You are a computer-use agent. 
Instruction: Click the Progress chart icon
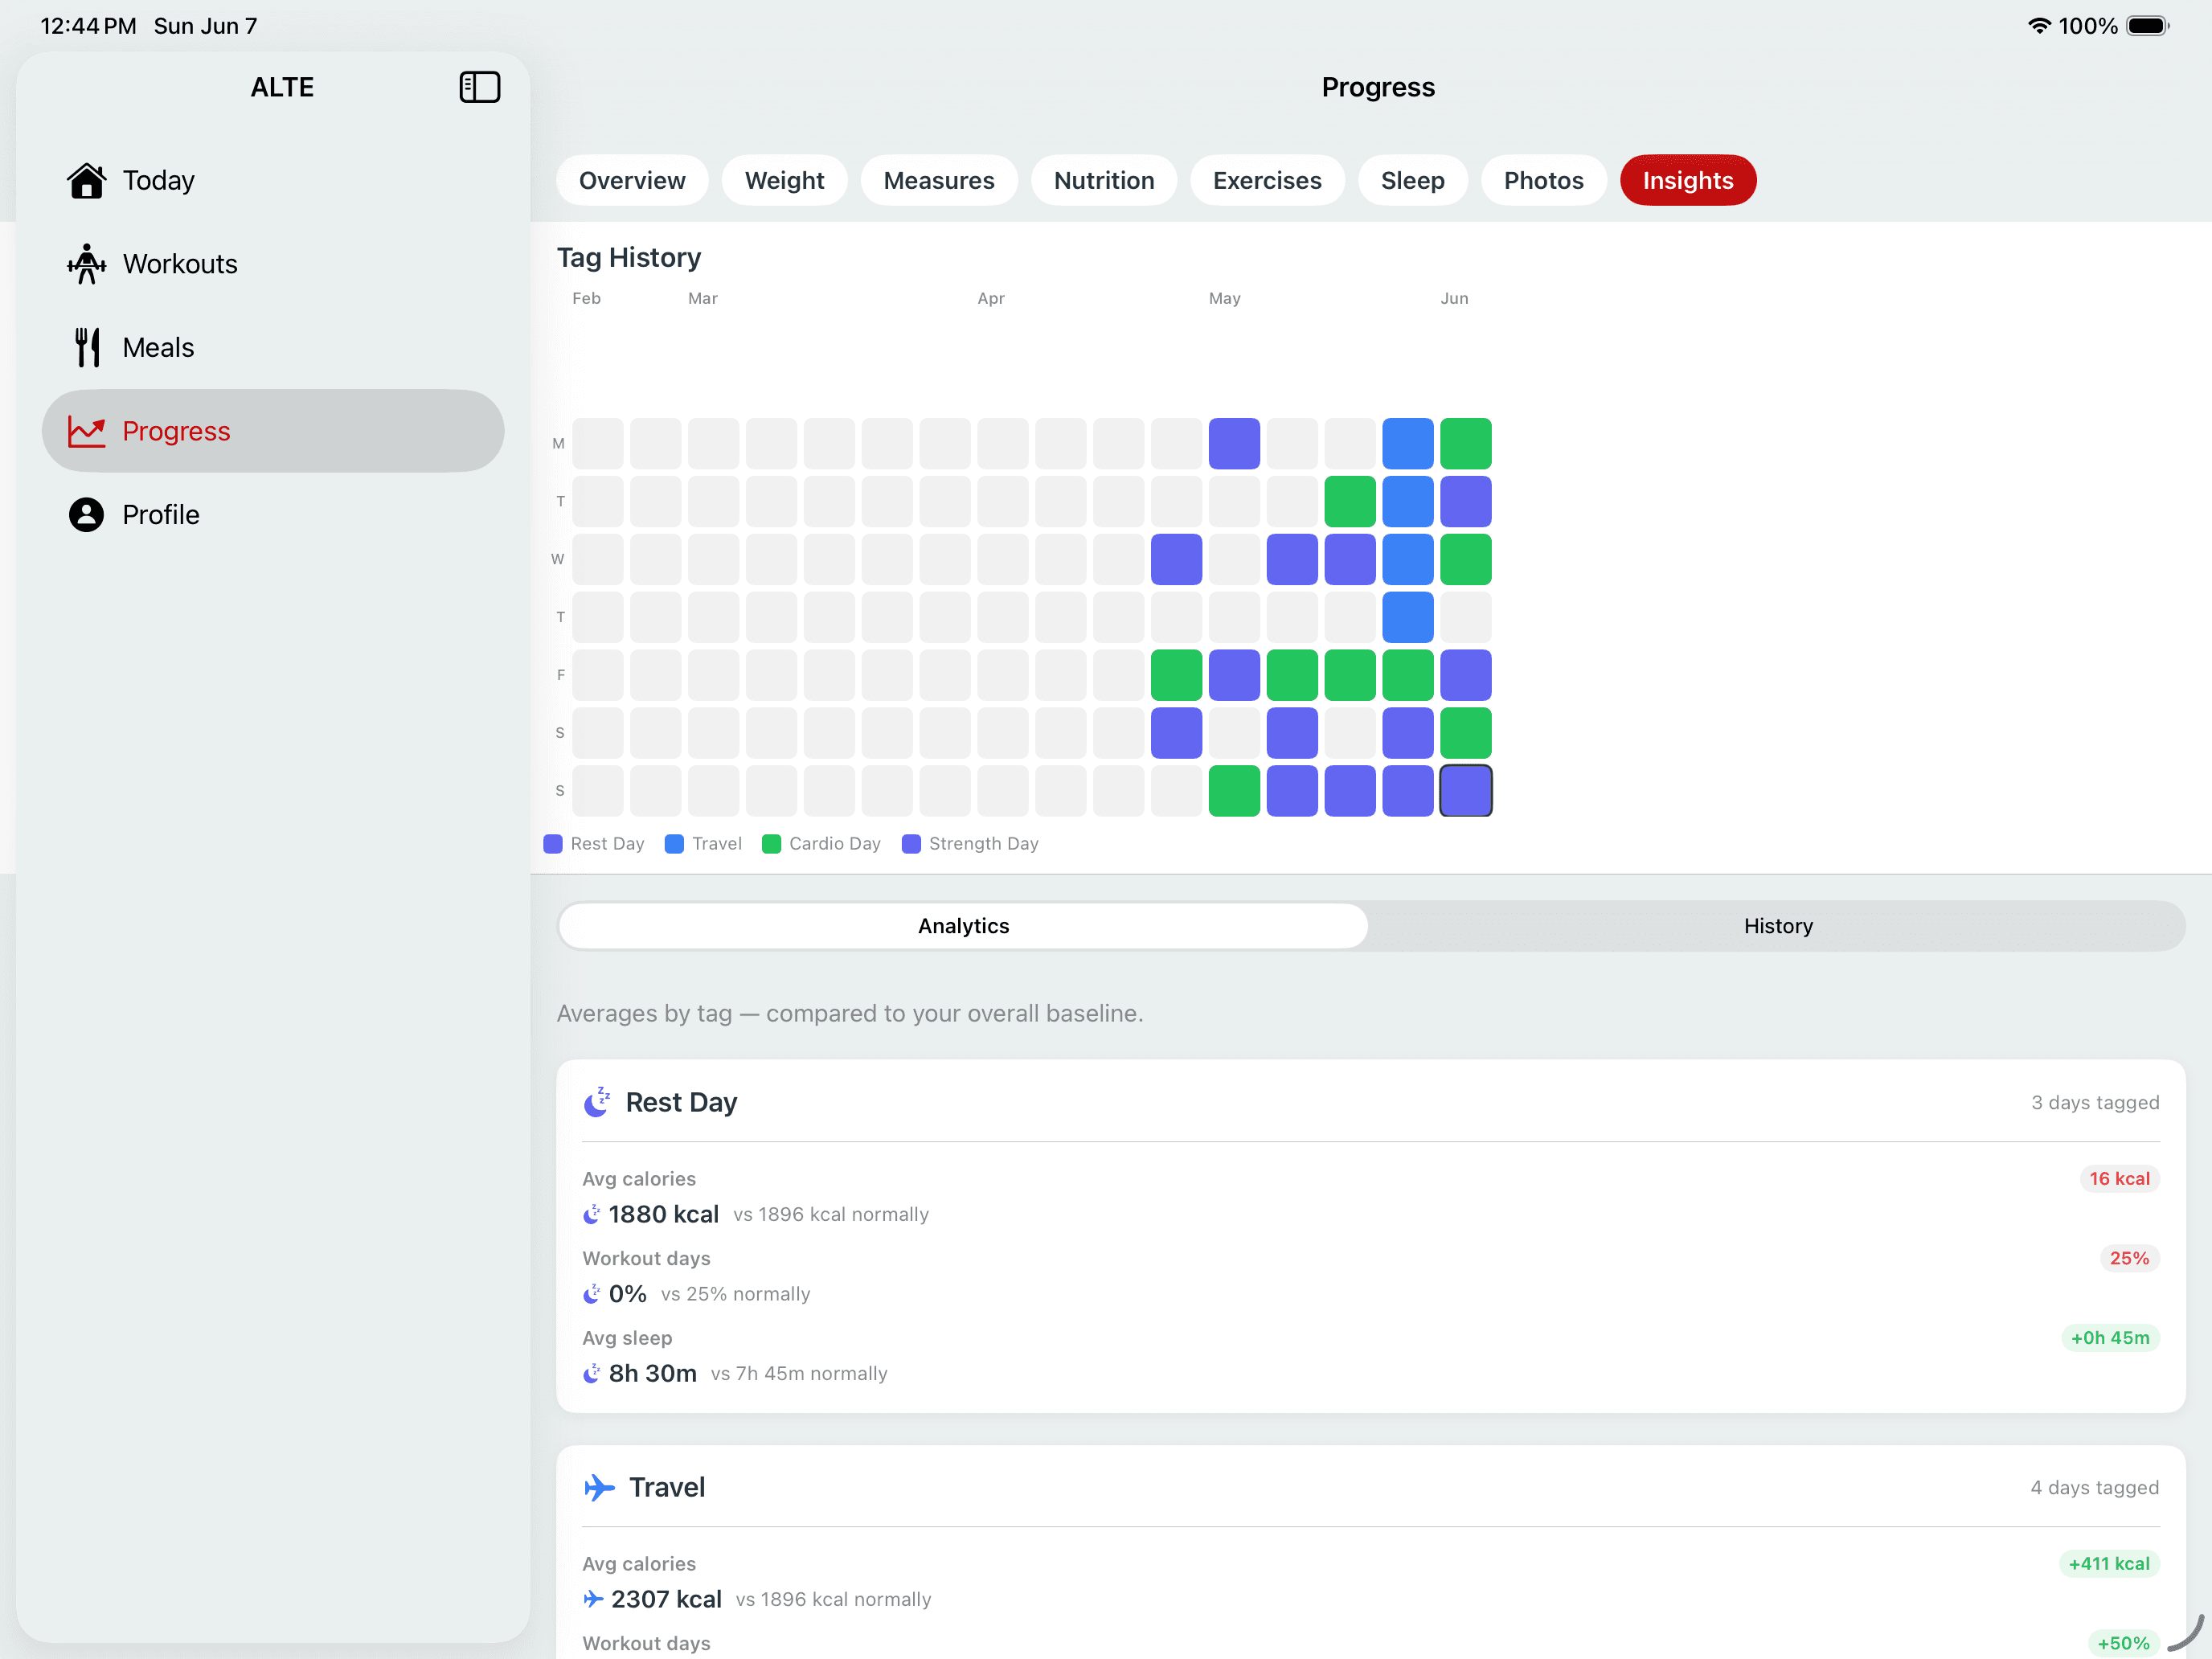[x=87, y=431]
